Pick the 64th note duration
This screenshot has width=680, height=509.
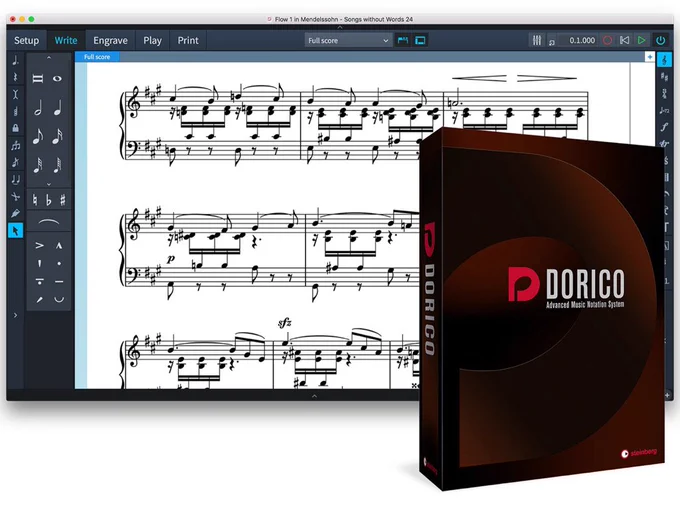tap(58, 165)
